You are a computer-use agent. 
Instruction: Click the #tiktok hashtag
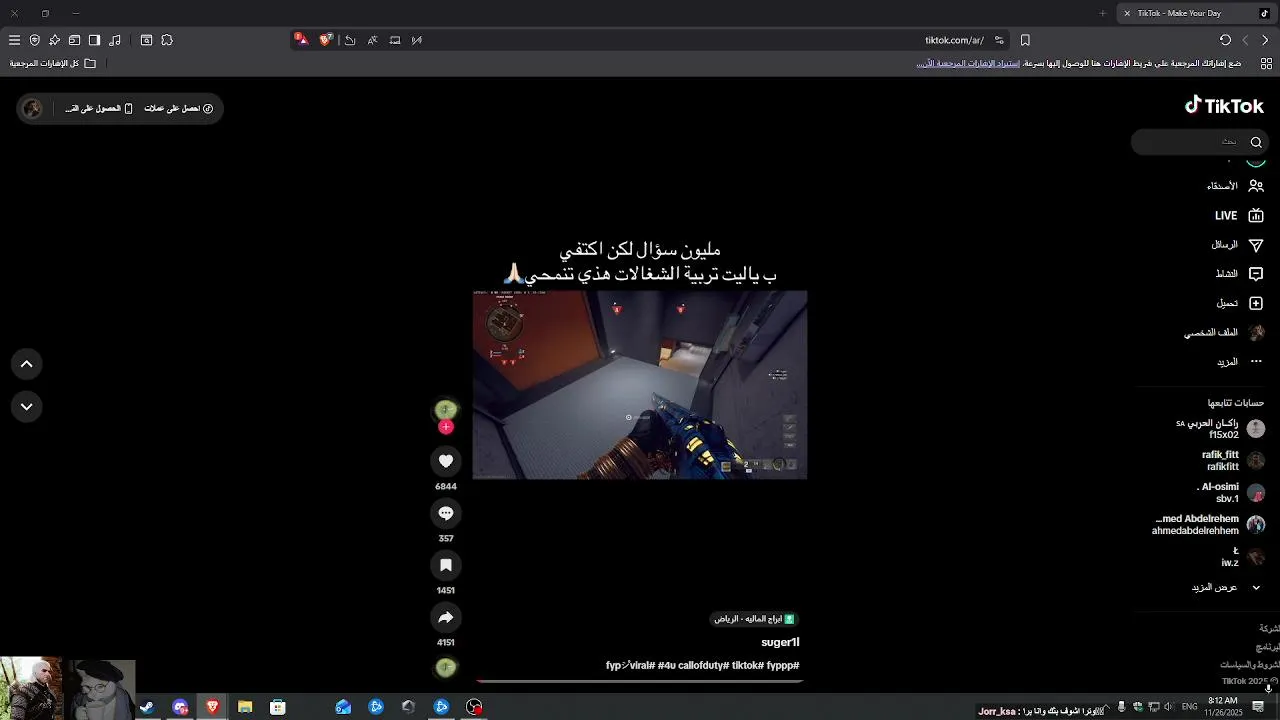[748, 665]
